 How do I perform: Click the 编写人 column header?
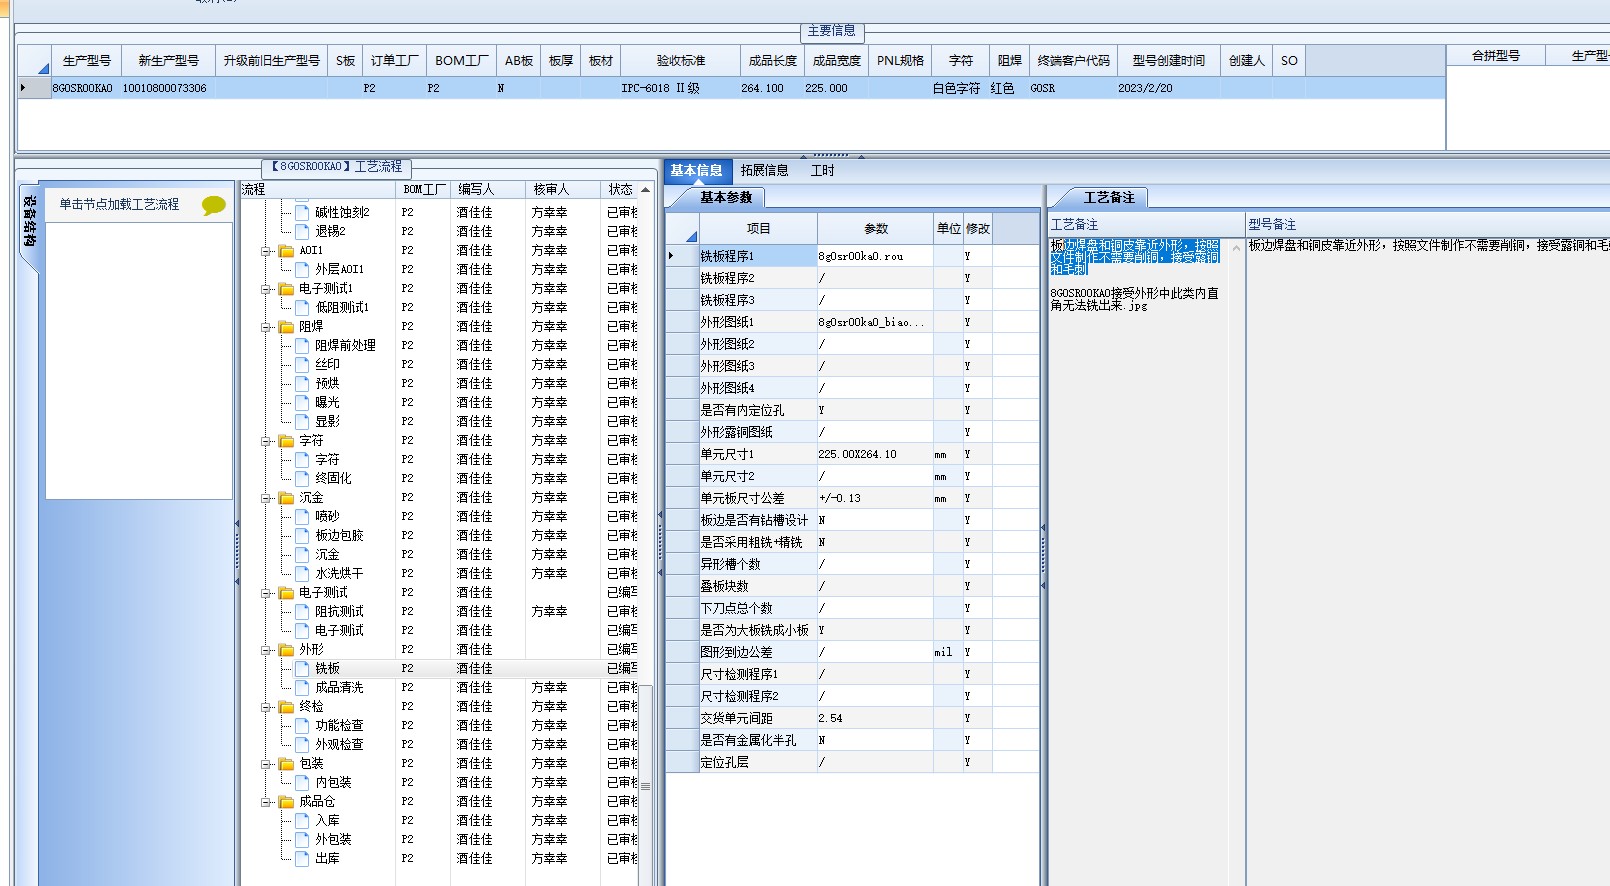pyautogui.click(x=488, y=189)
